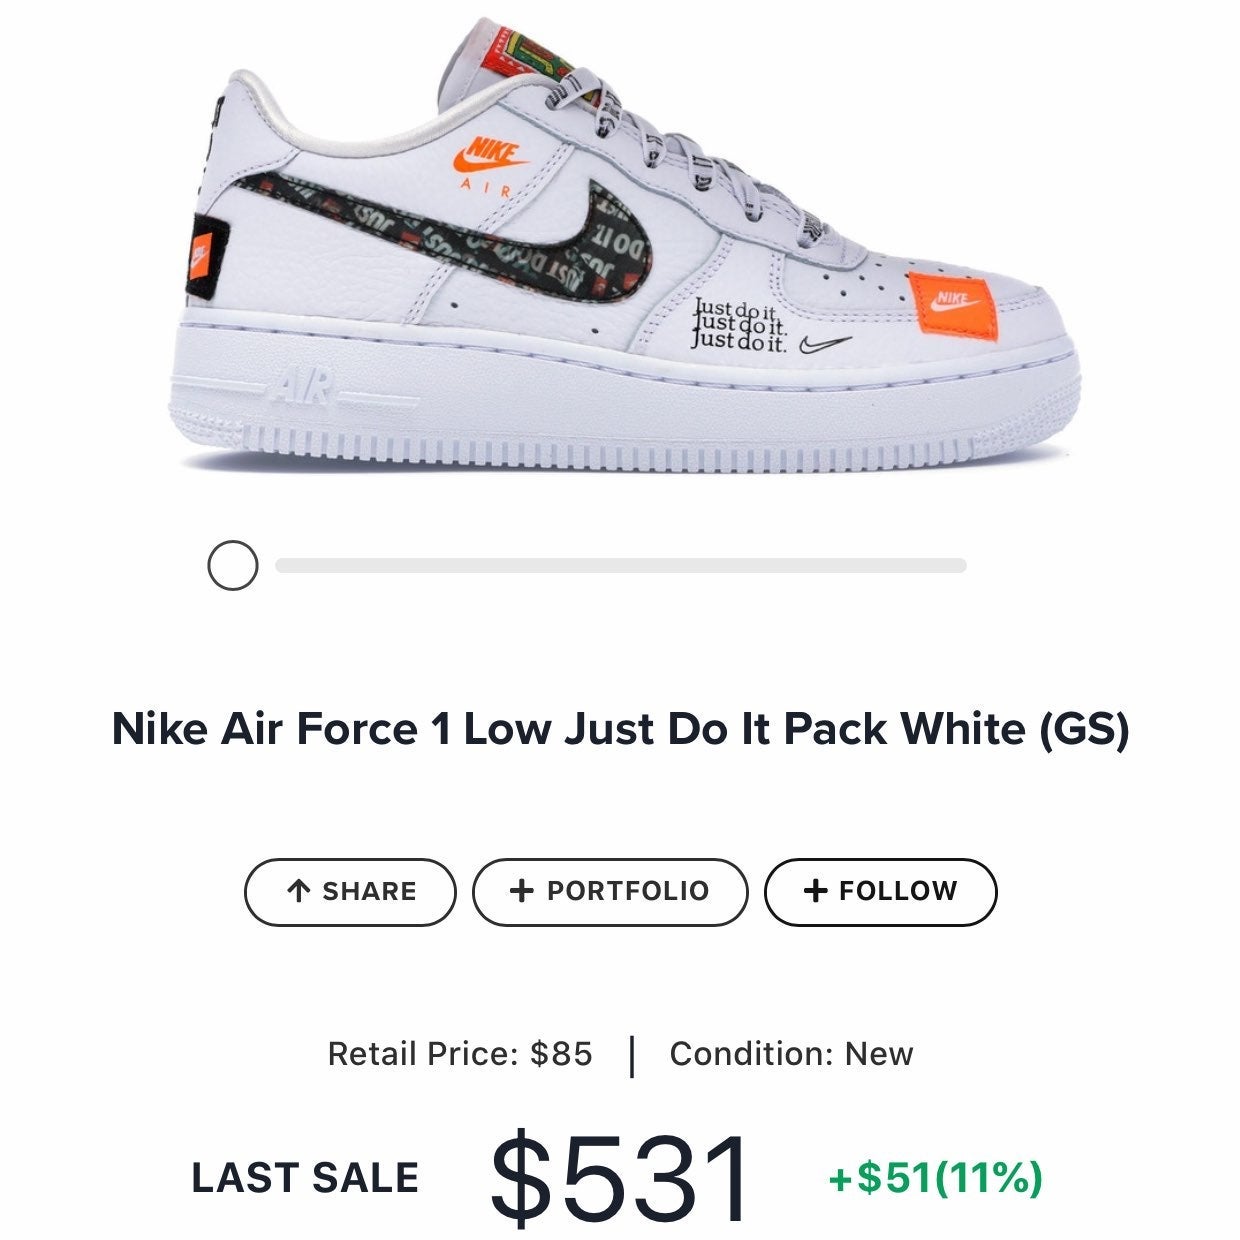Click the up arrow icon in SHARE
The width and height of the screenshot is (1240, 1240).
pos(298,891)
